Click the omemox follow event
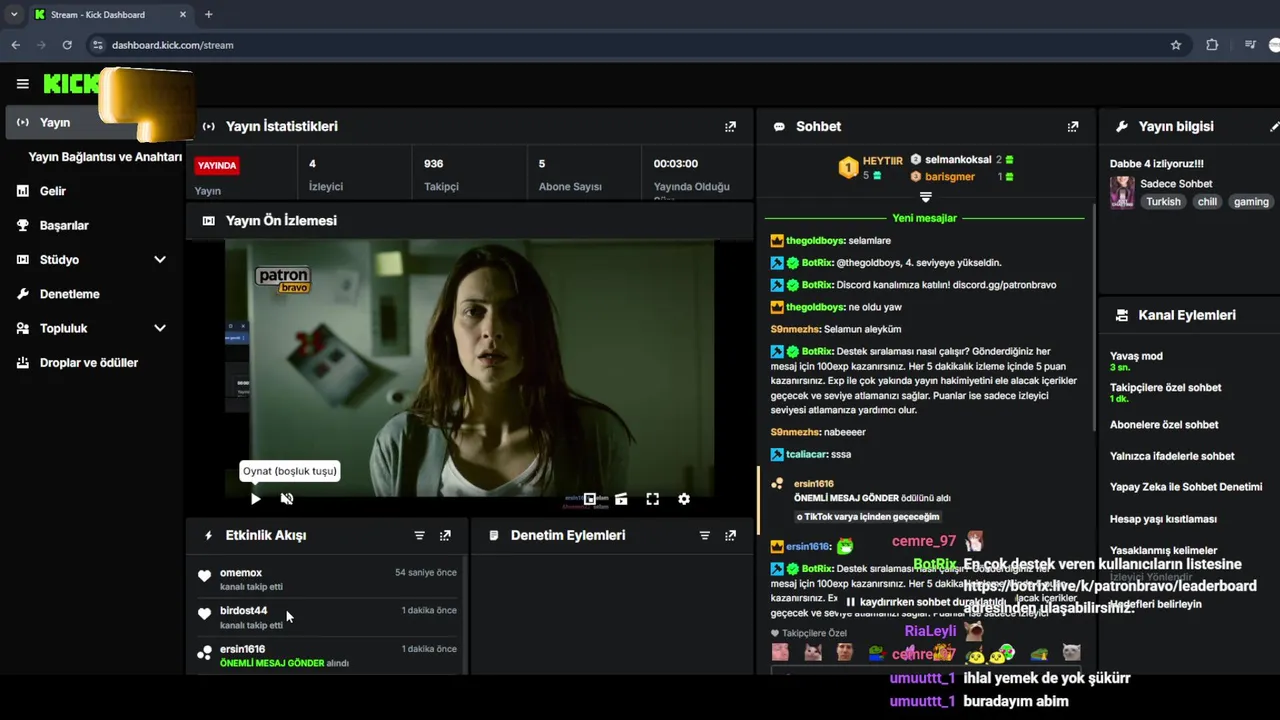Screen dimensions: 1280x720 328,579
